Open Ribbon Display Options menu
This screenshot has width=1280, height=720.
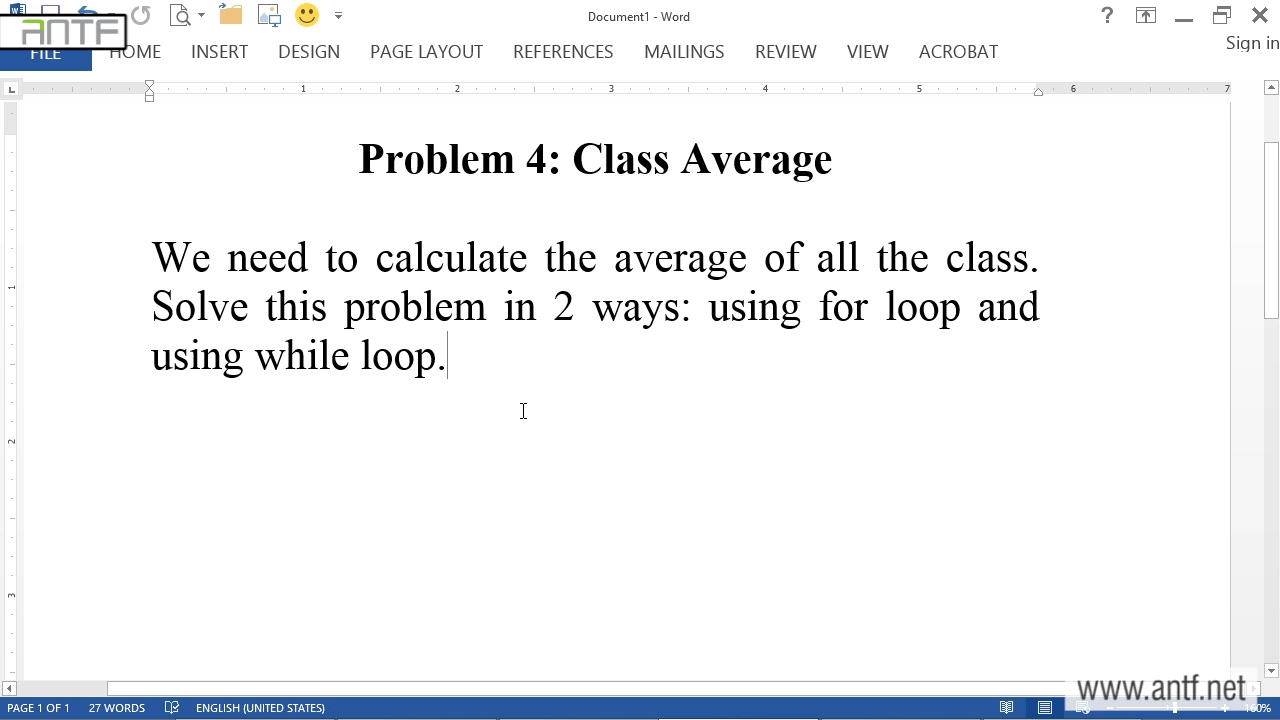tap(1146, 15)
